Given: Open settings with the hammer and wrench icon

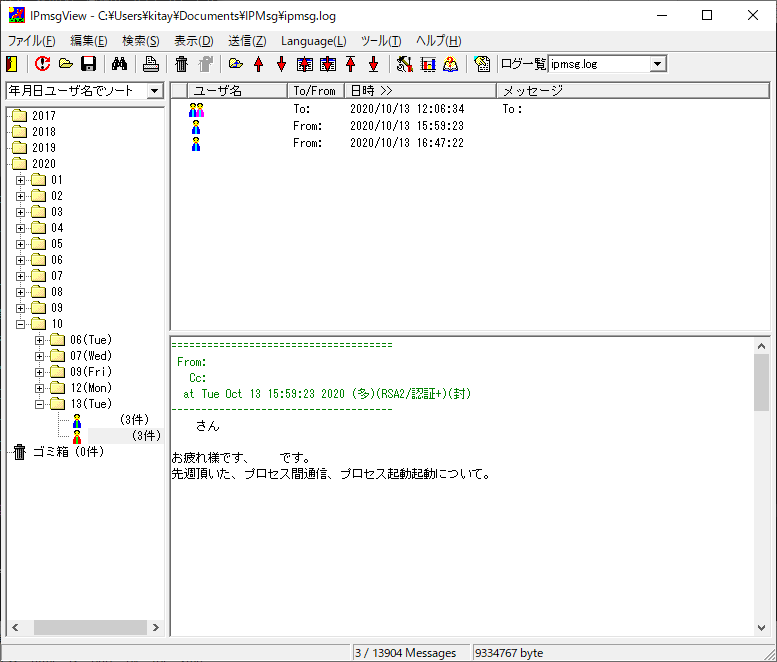Looking at the screenshot, I should tap(405, 64).
